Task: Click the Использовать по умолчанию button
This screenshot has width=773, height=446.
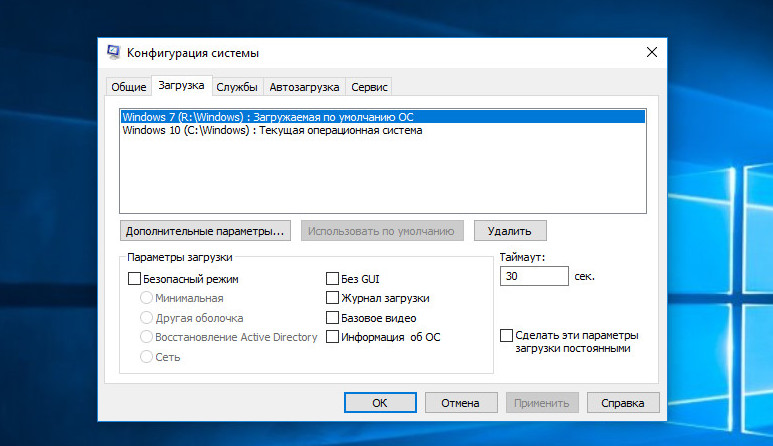Action: tap(382, 231)
